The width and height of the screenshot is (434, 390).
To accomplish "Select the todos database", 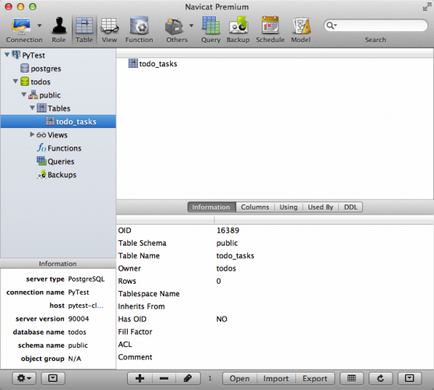I will [x=40, y=82].
